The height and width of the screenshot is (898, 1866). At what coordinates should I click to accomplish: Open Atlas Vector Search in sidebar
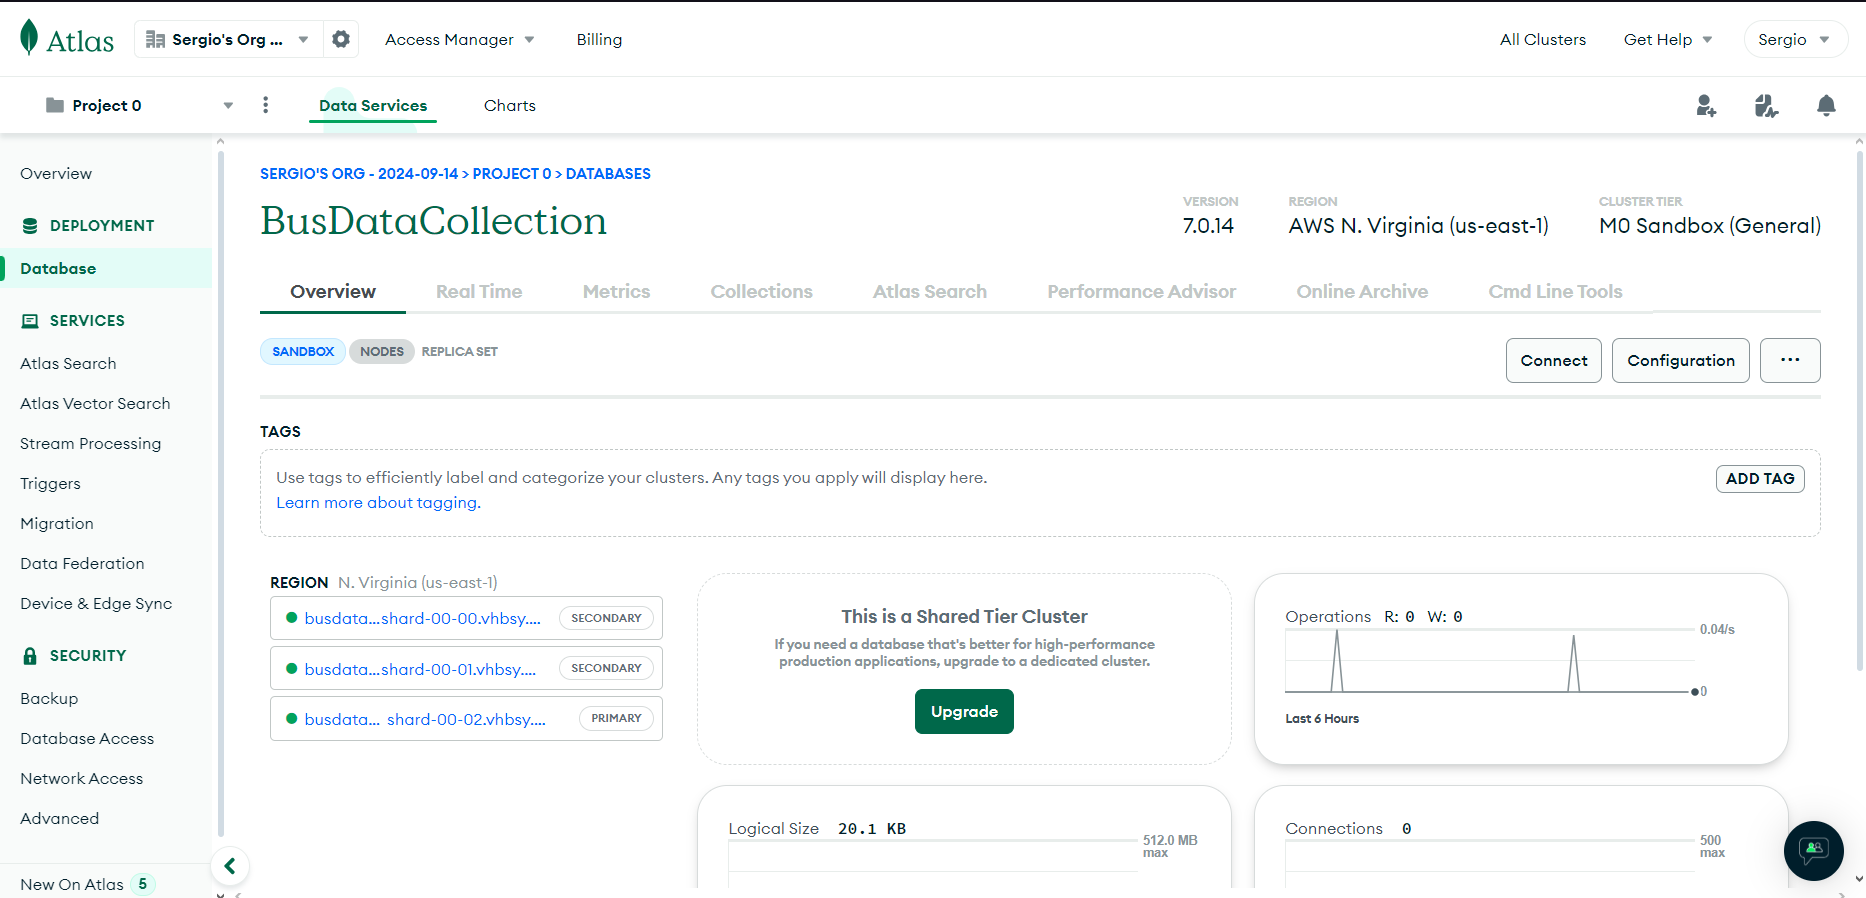[95, 403]
